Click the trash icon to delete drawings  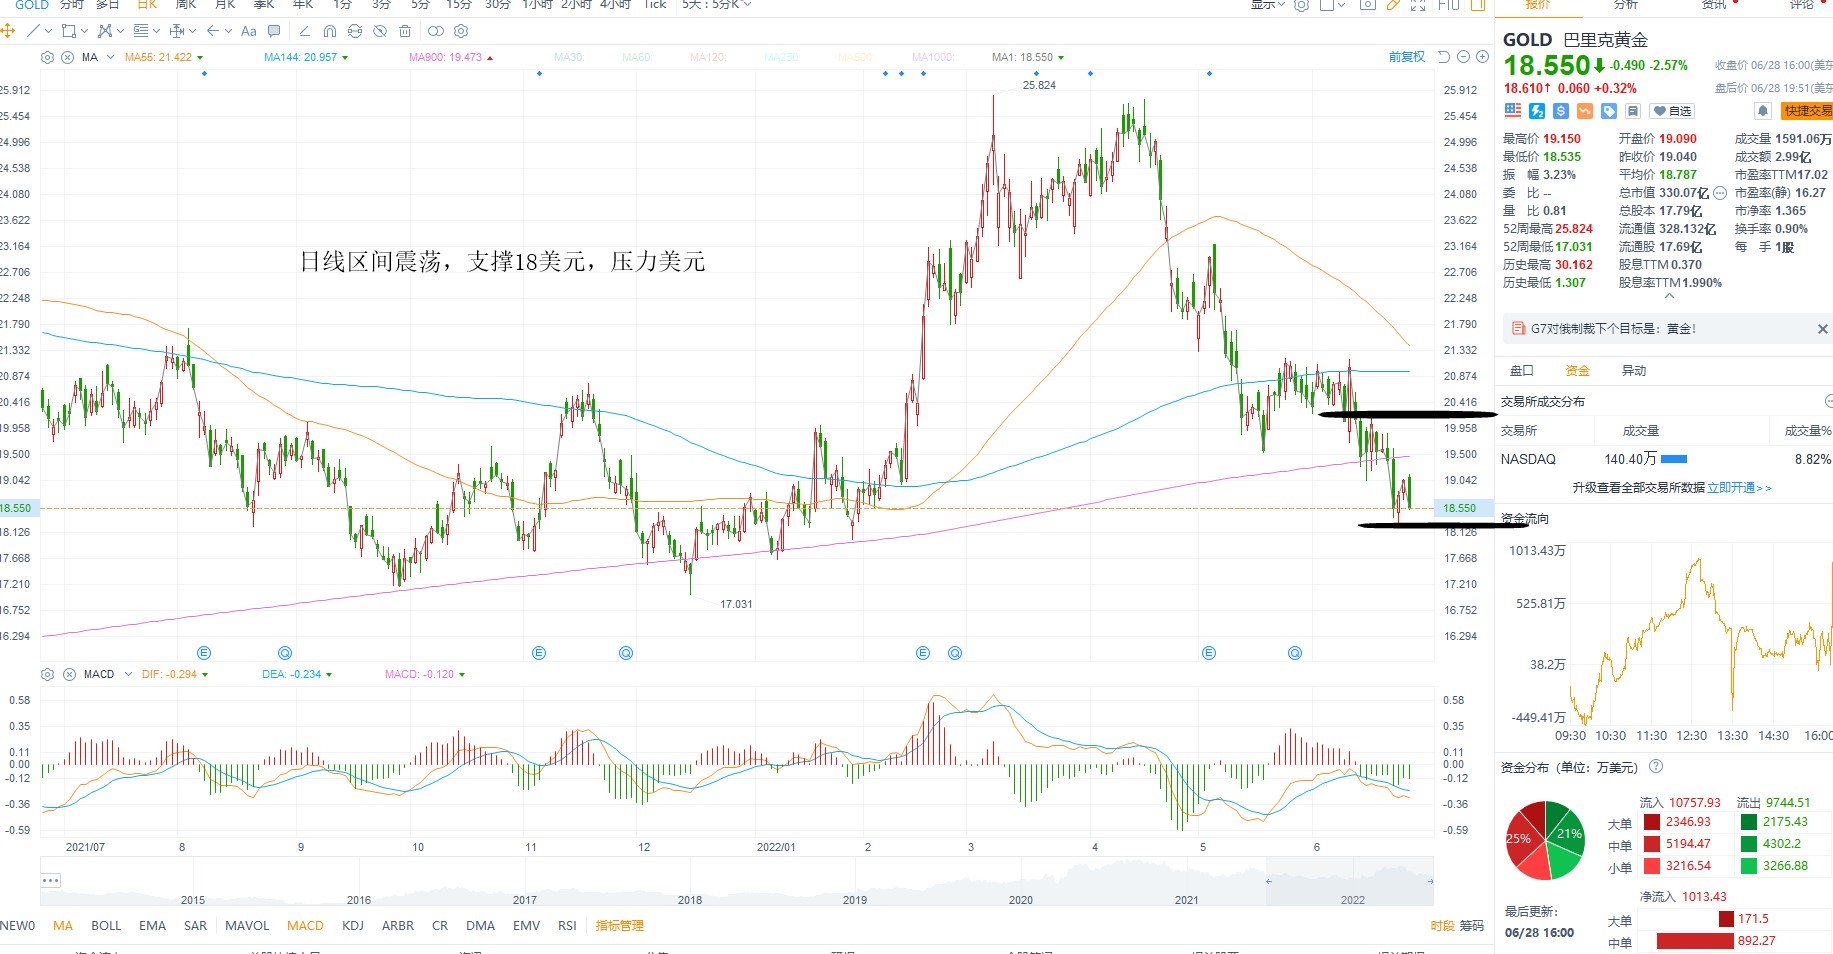405,31
